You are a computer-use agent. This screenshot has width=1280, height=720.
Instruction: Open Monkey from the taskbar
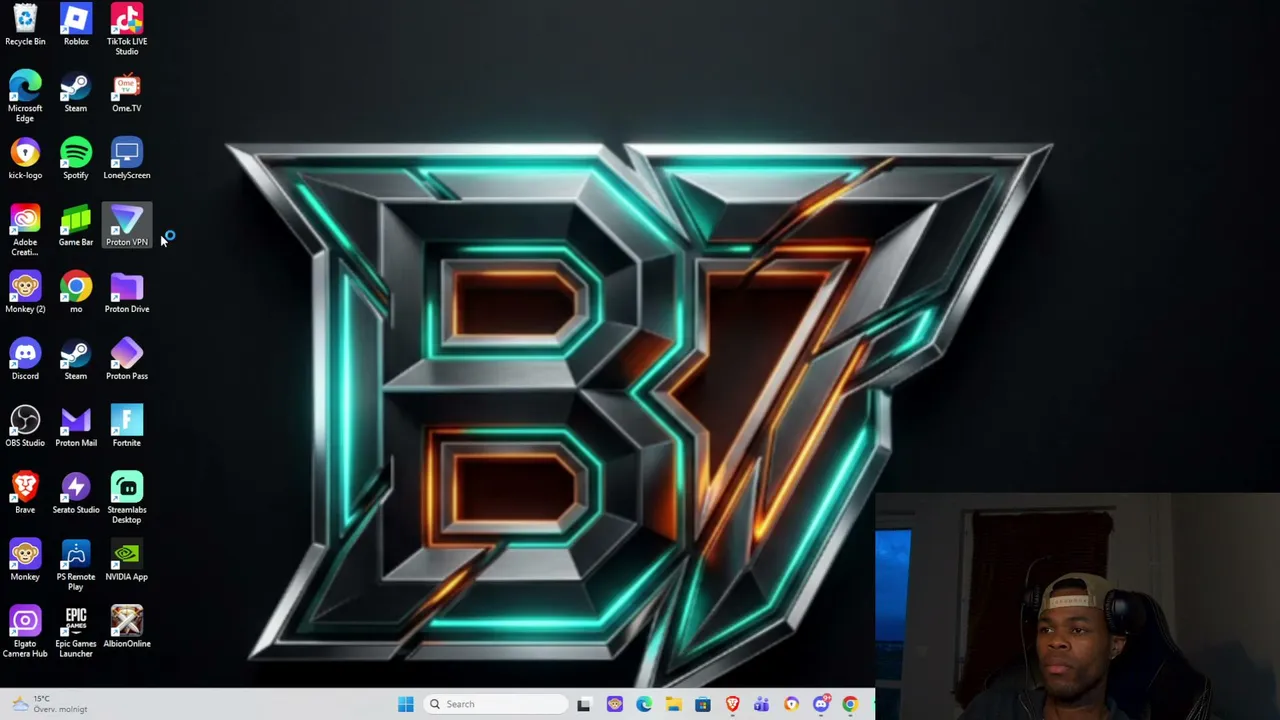[x=614, y=704]
